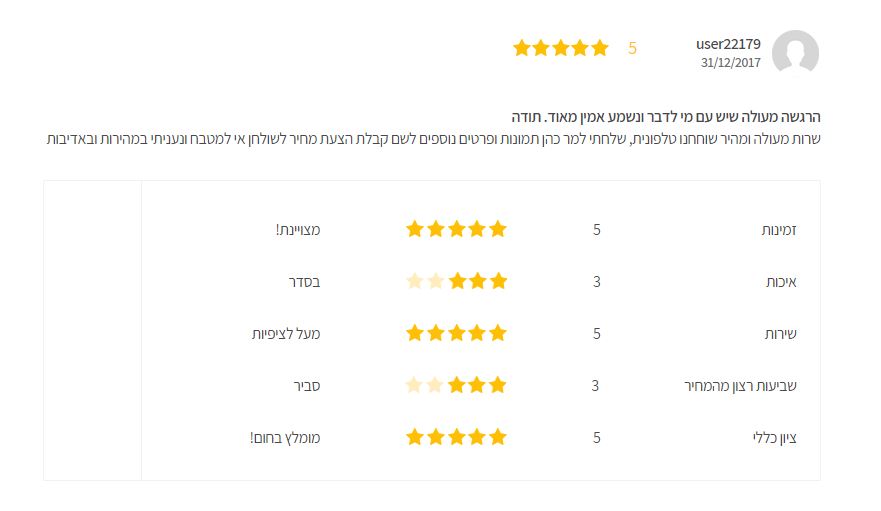Click the זמינות category label
The height and width of the screenshot is (511, 881).
click(x=779, y=229)
